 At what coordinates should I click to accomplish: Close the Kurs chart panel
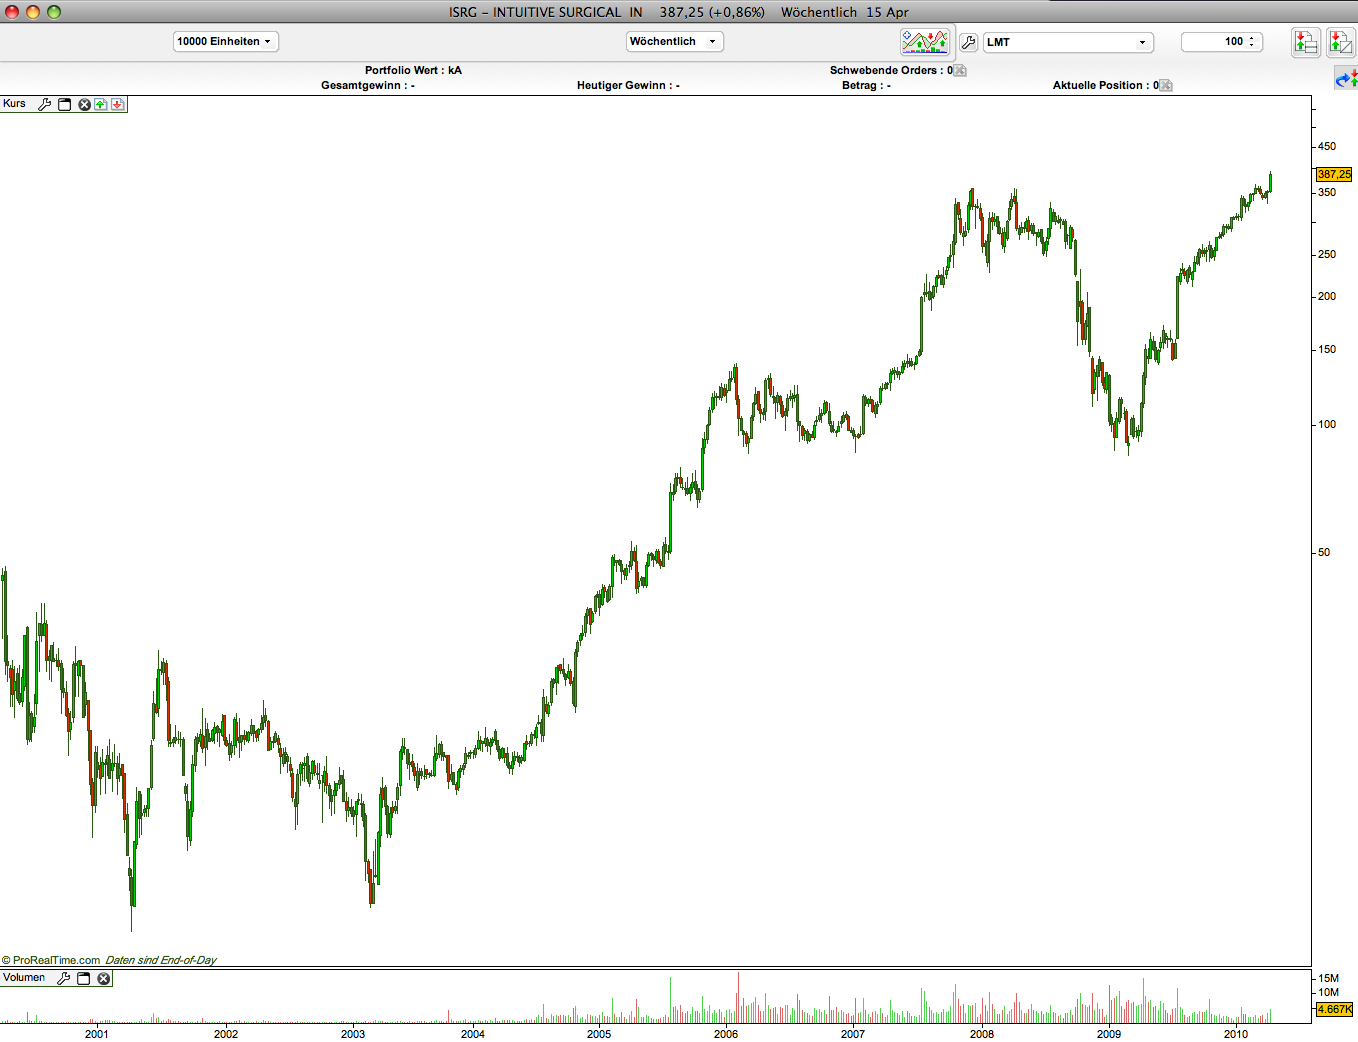85,104
